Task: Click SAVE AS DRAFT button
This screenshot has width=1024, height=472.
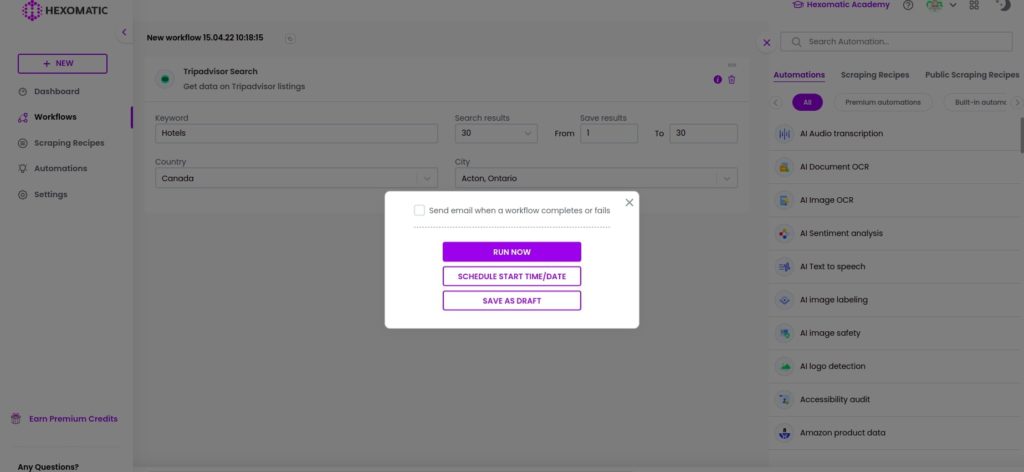Action: [x=511, y=301]
